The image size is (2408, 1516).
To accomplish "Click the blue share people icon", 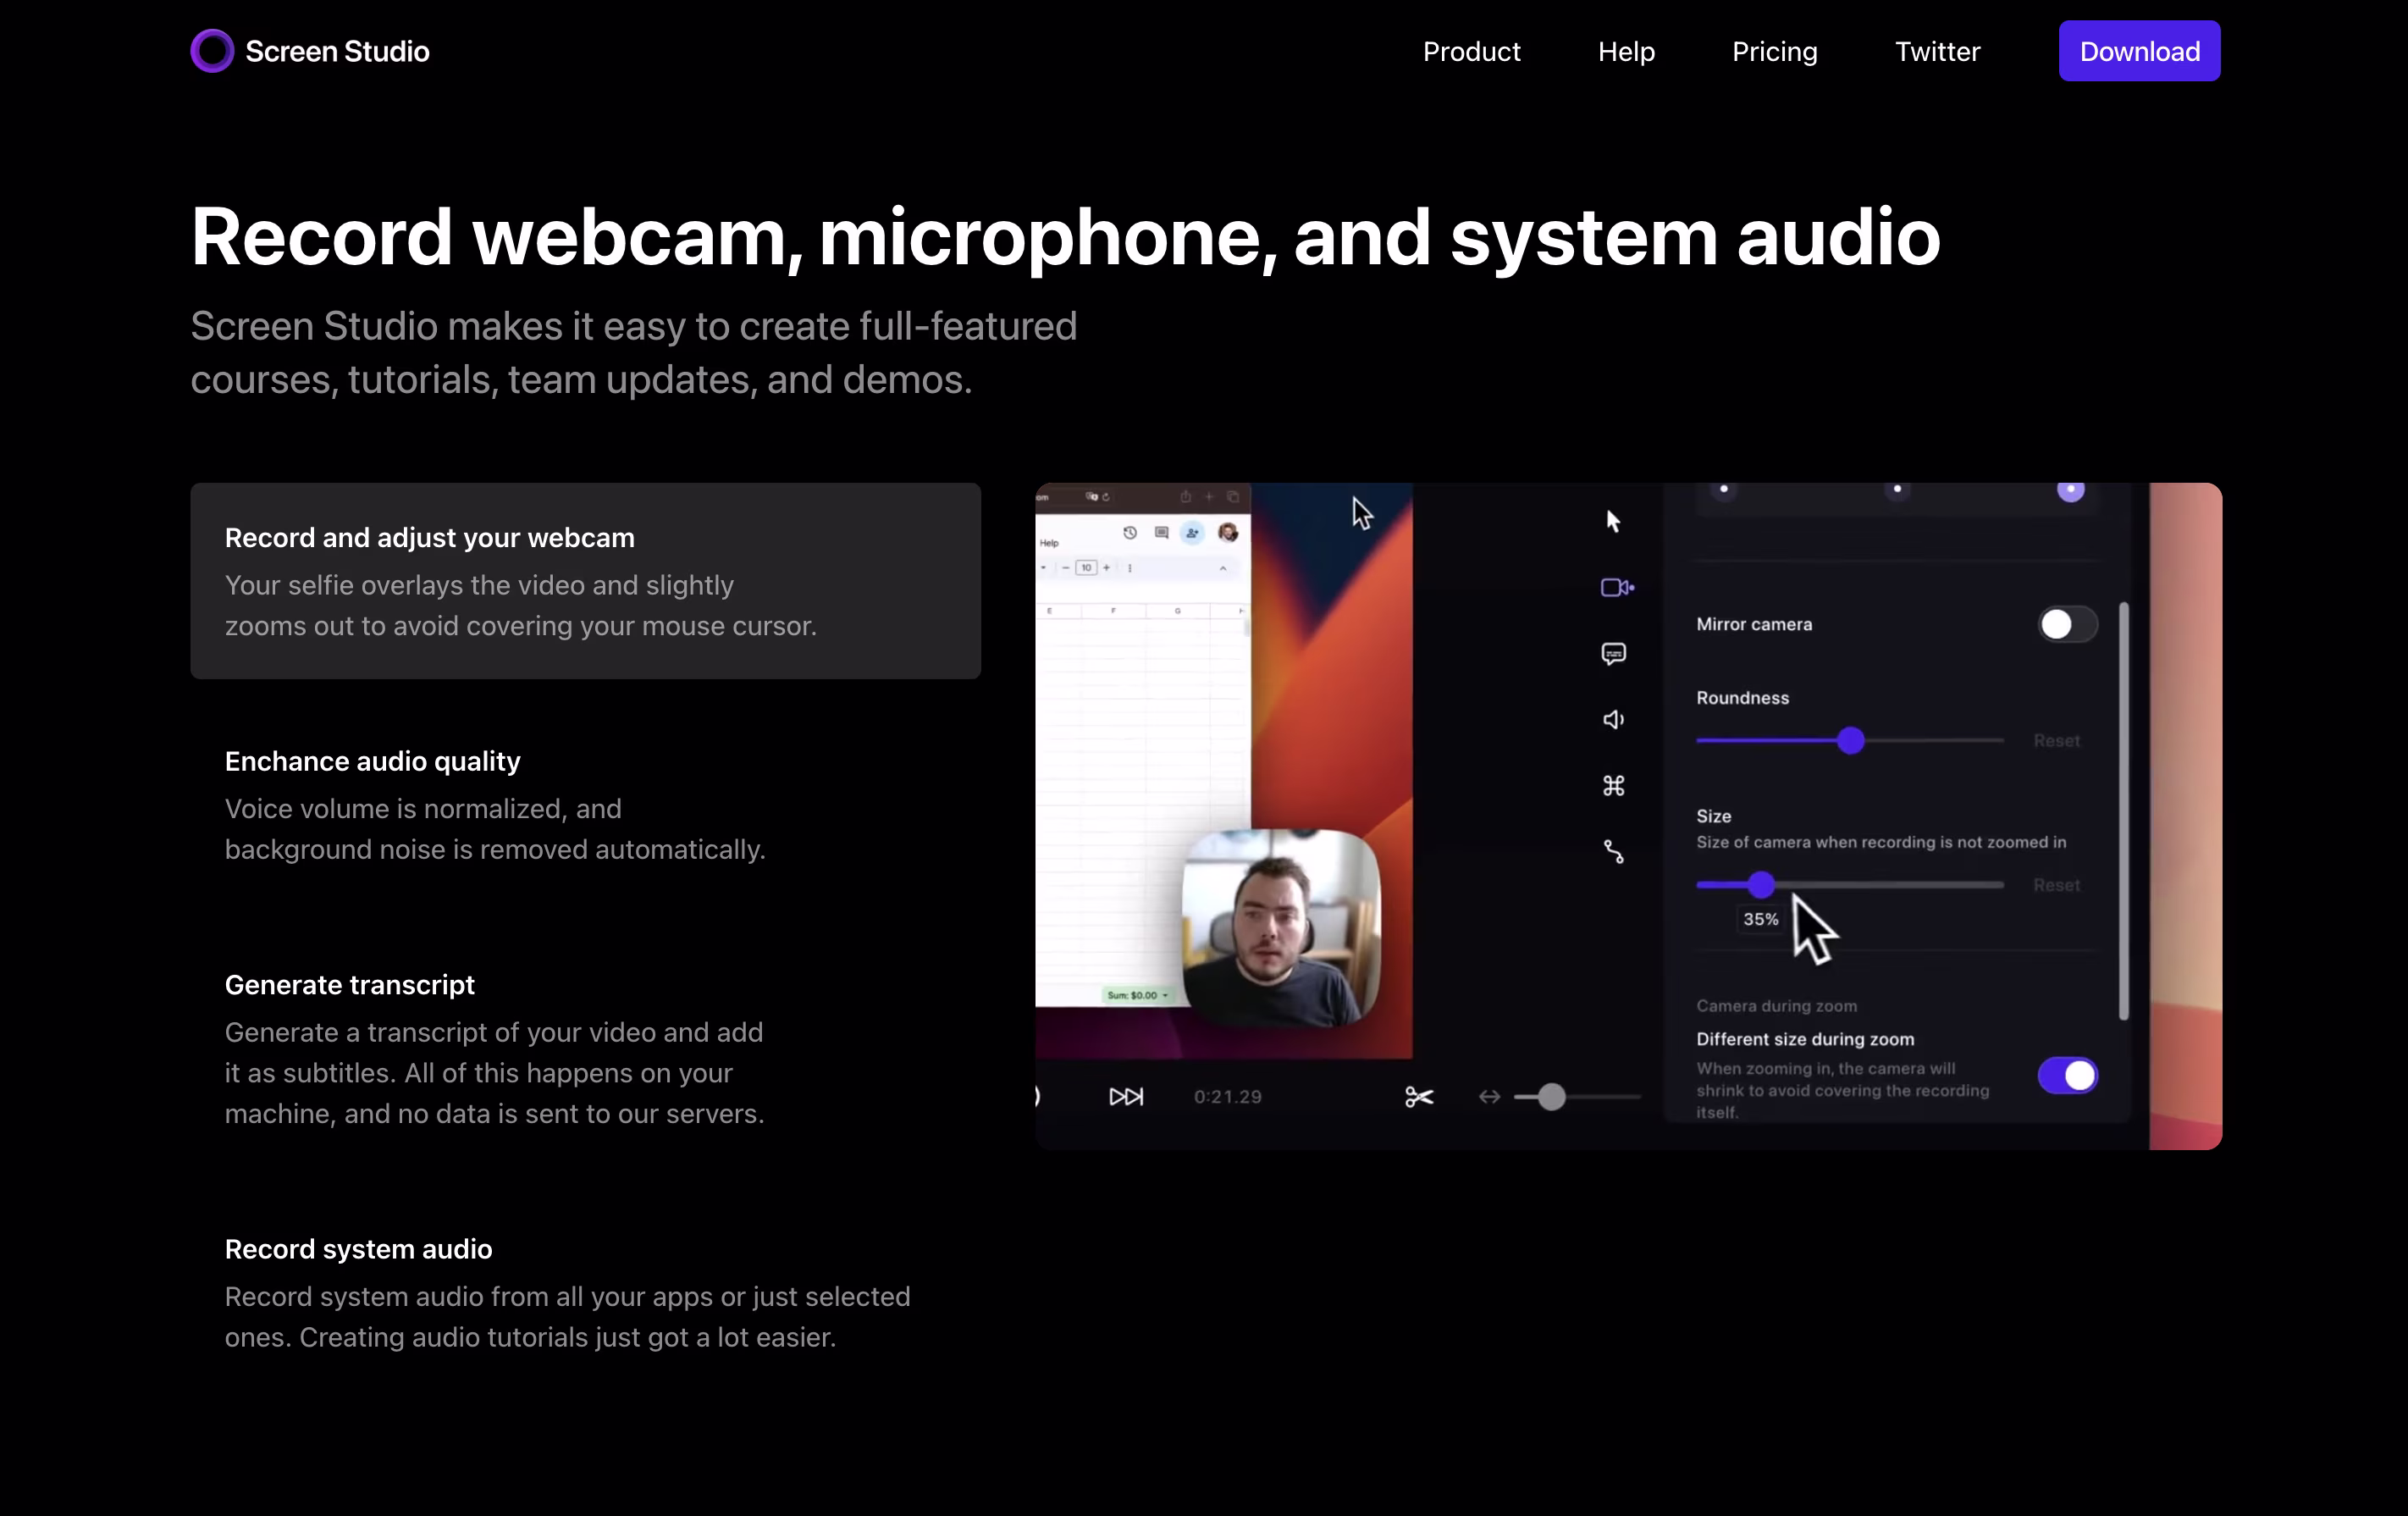I will (1192, 533).
